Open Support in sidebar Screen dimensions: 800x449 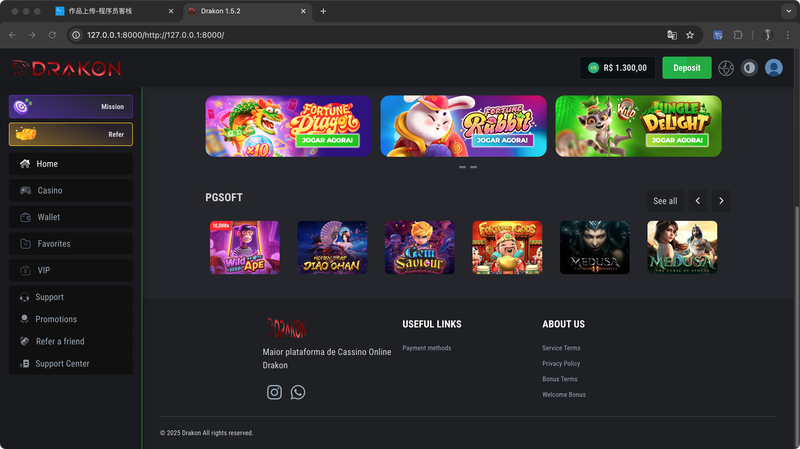71,297
